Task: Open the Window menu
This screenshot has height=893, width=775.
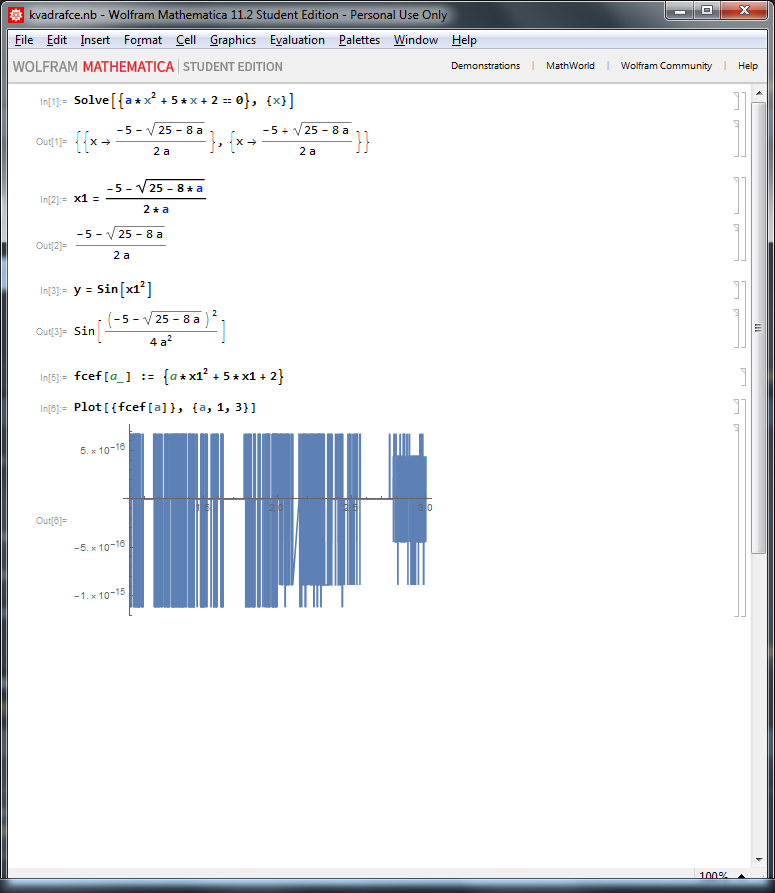Action: tap(416, 40)
